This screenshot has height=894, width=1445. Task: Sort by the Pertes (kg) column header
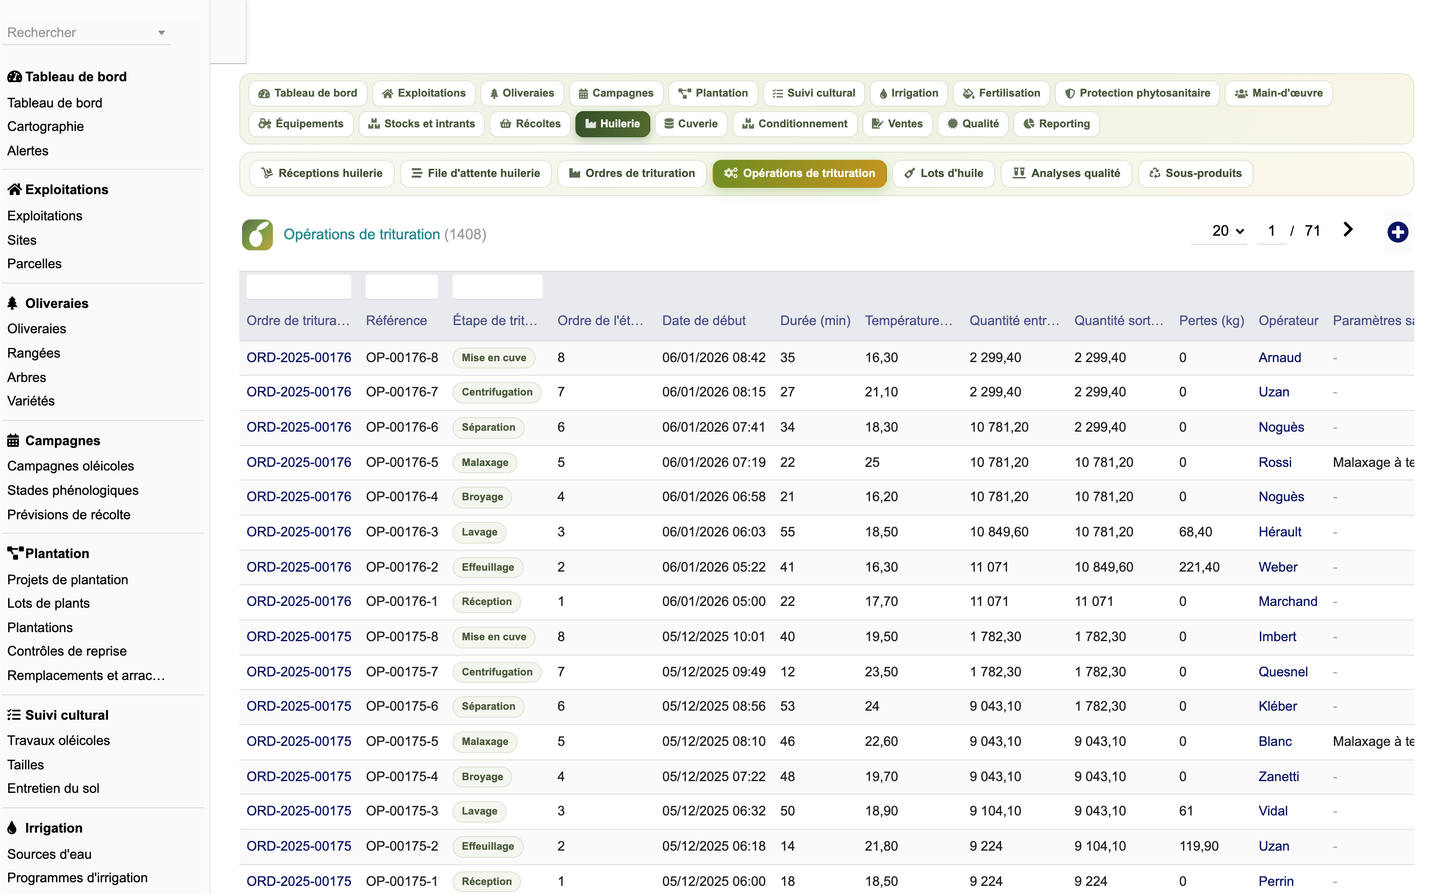[1211, 321]
